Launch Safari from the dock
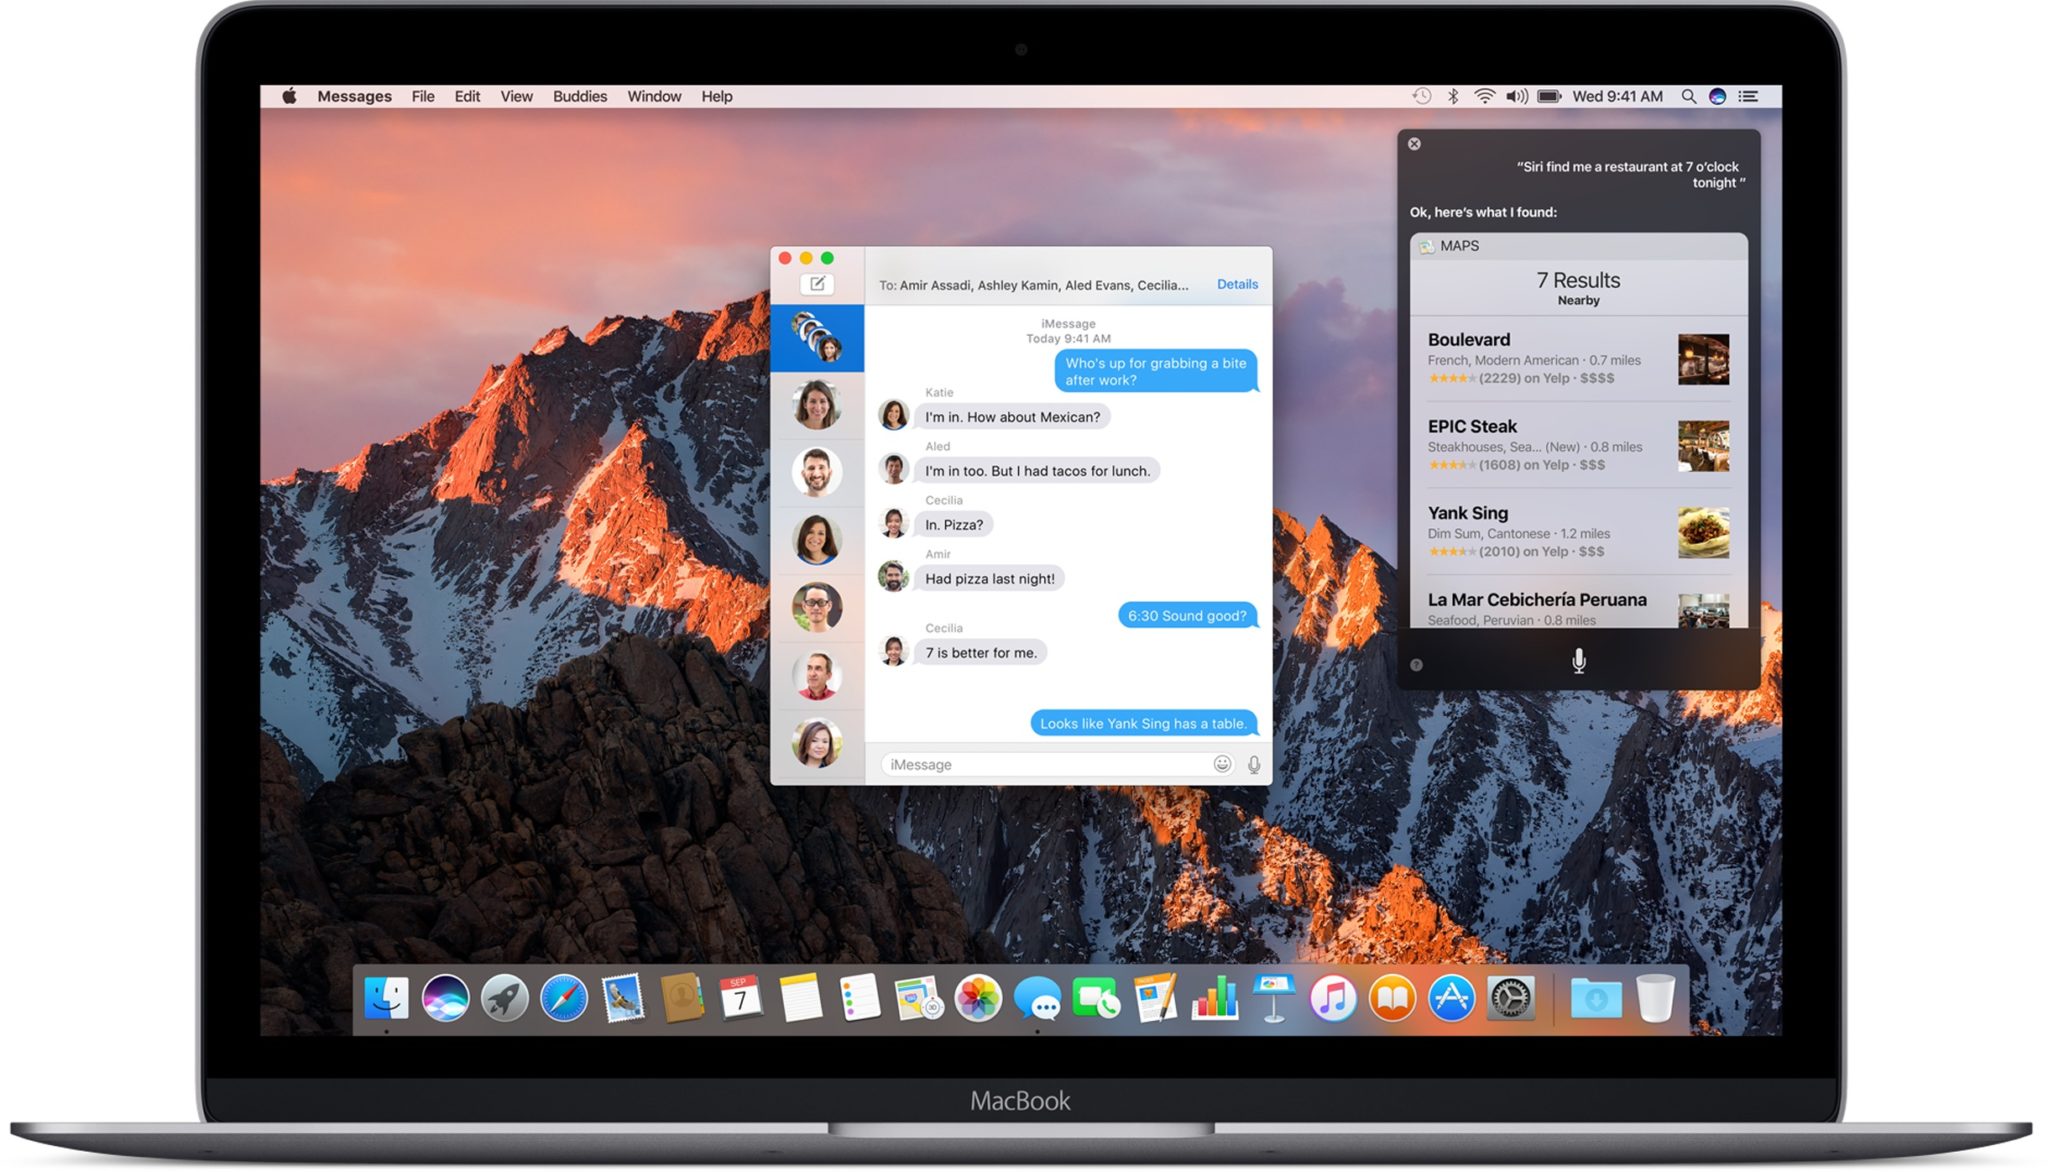2048x1172 pixels. tap(564, 999)
